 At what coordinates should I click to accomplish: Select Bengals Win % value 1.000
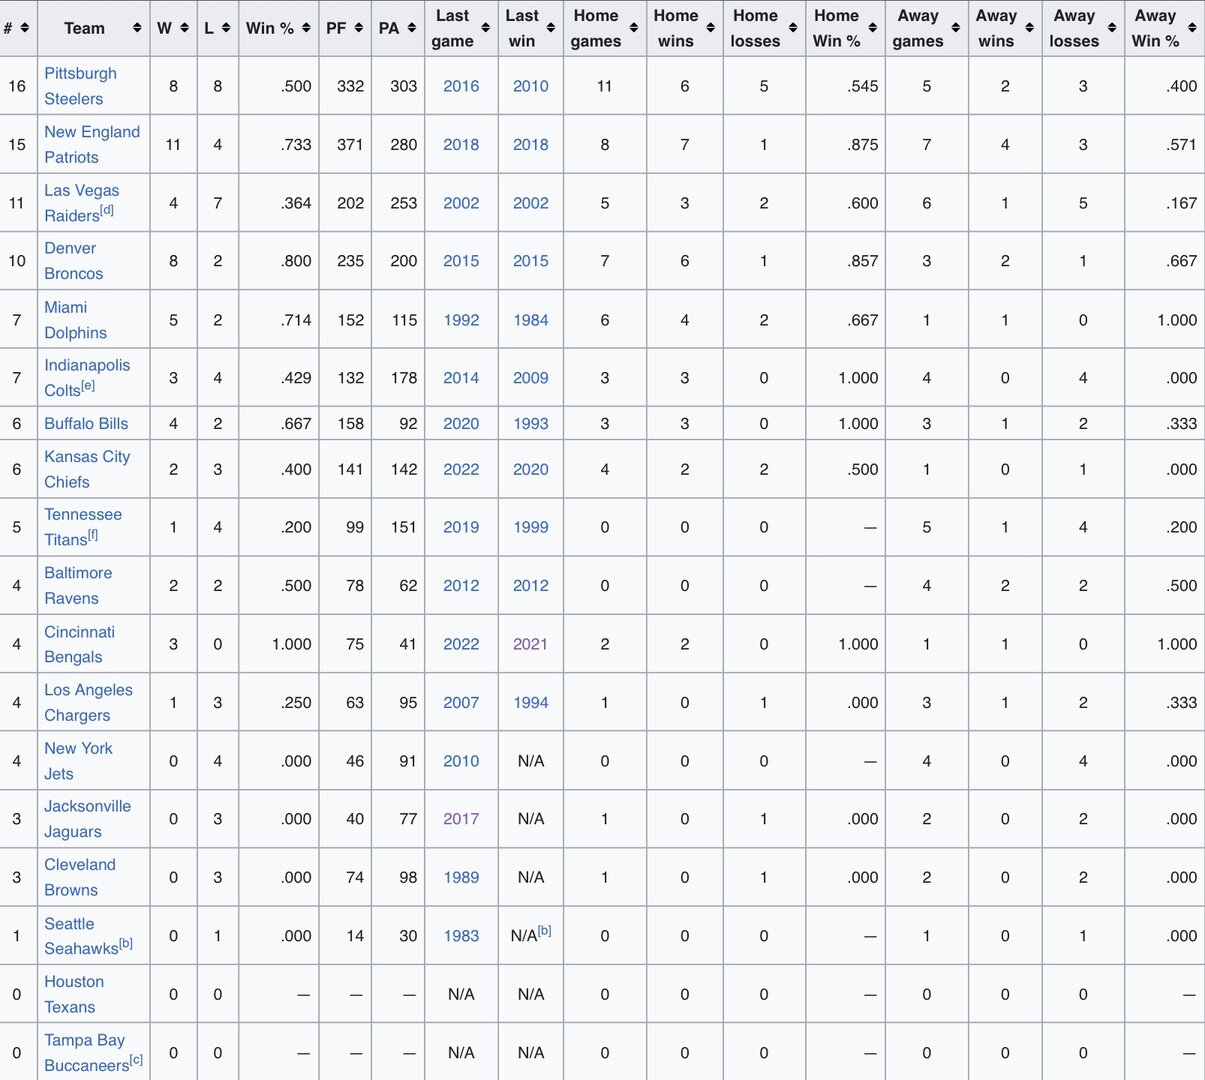(292, 644)
